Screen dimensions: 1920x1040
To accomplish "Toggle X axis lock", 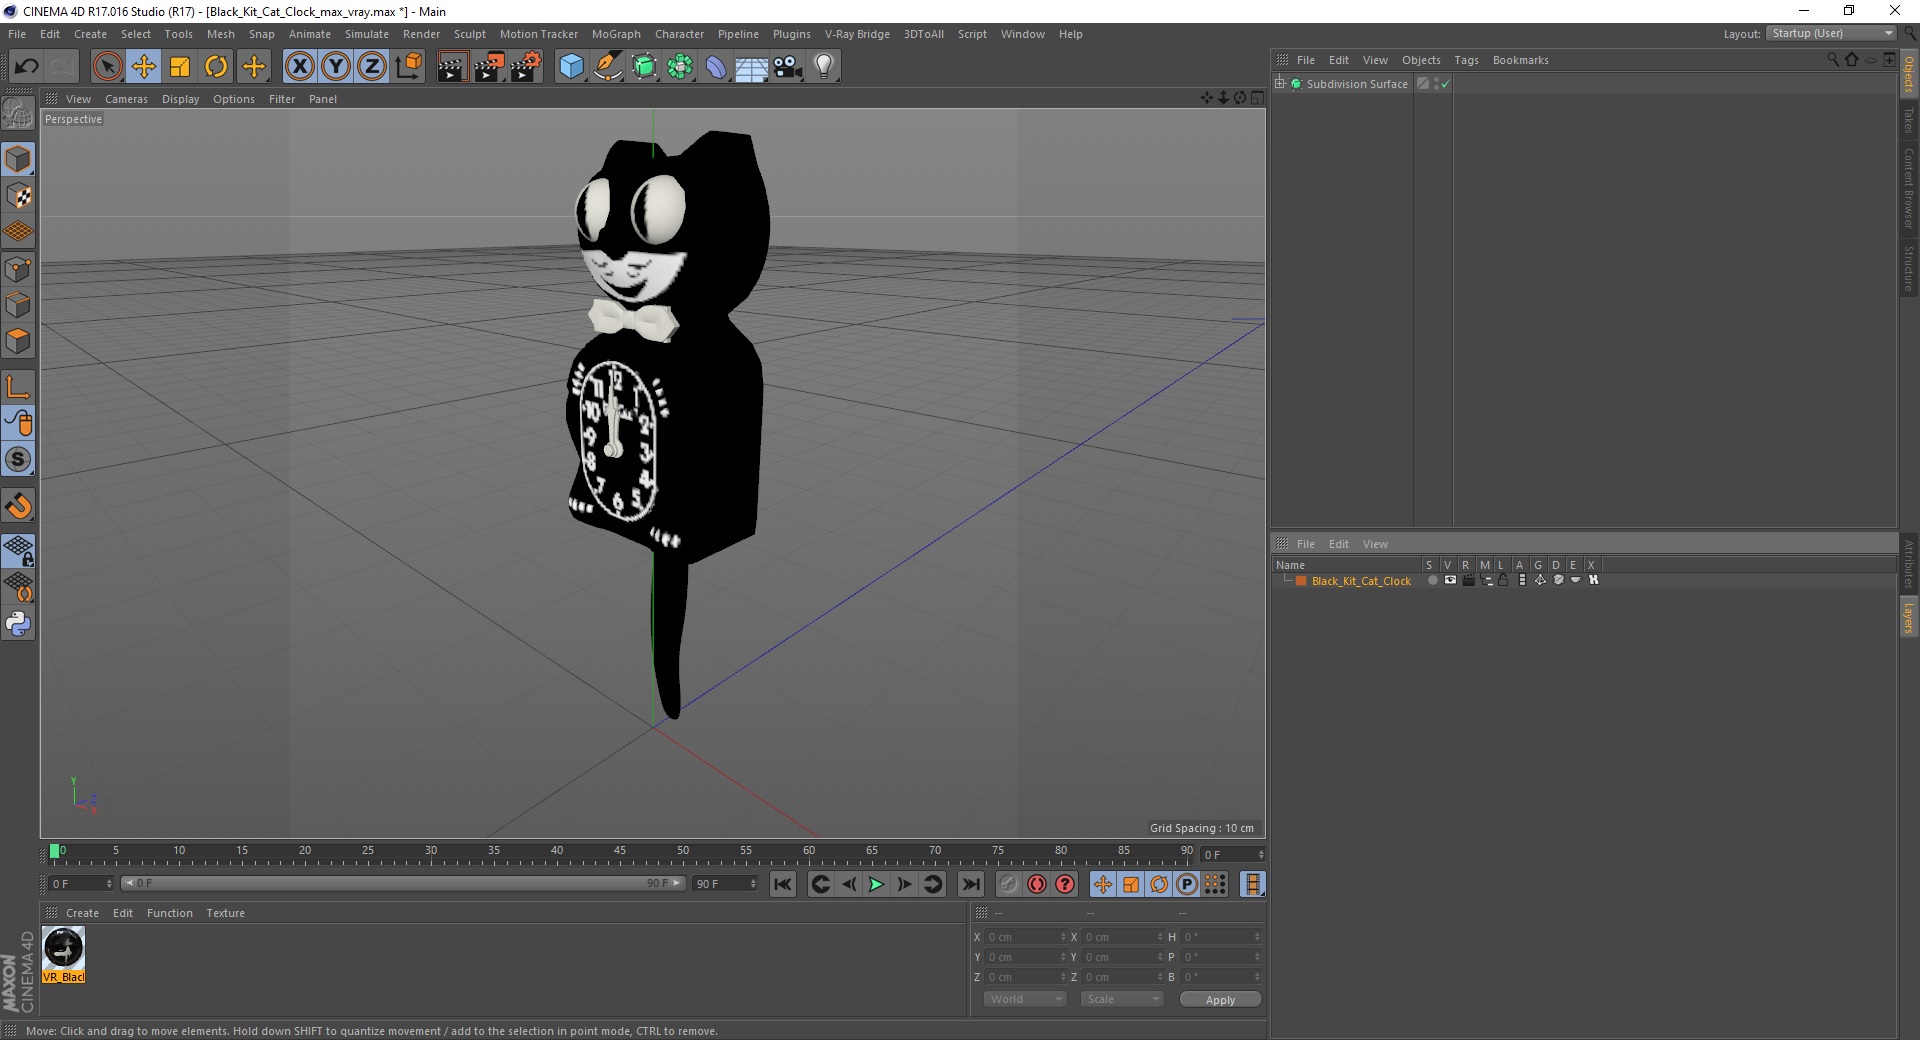I will [299, 67].
